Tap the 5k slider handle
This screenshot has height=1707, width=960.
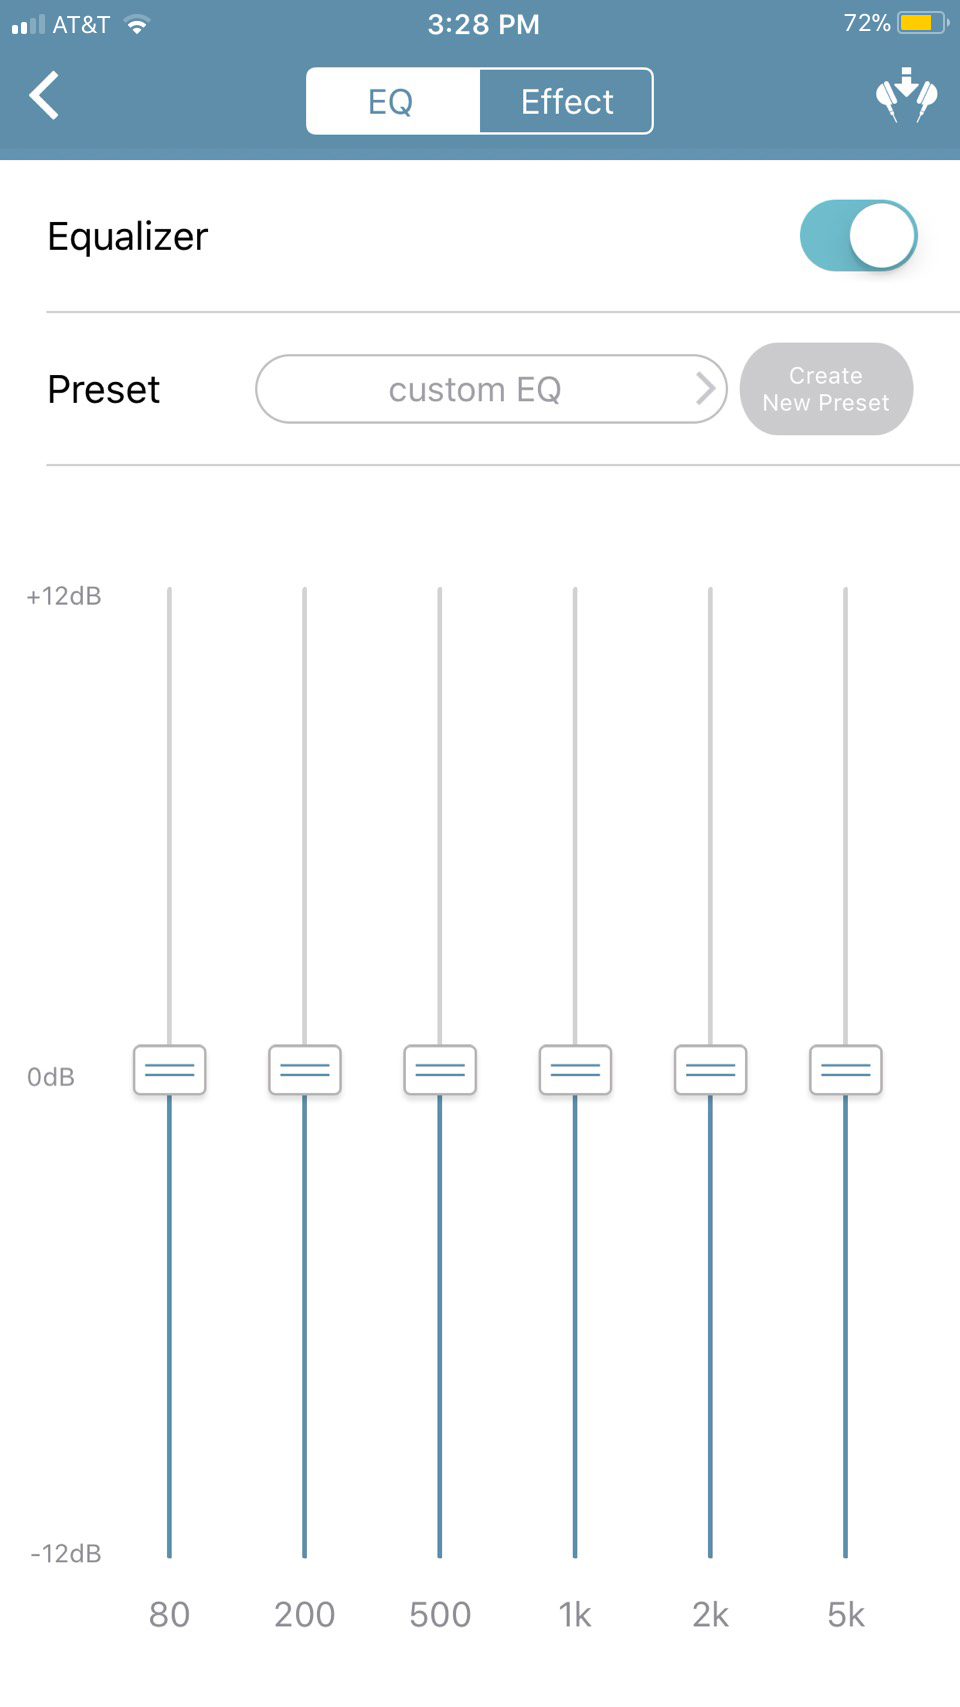click(x=846, y=1070)
